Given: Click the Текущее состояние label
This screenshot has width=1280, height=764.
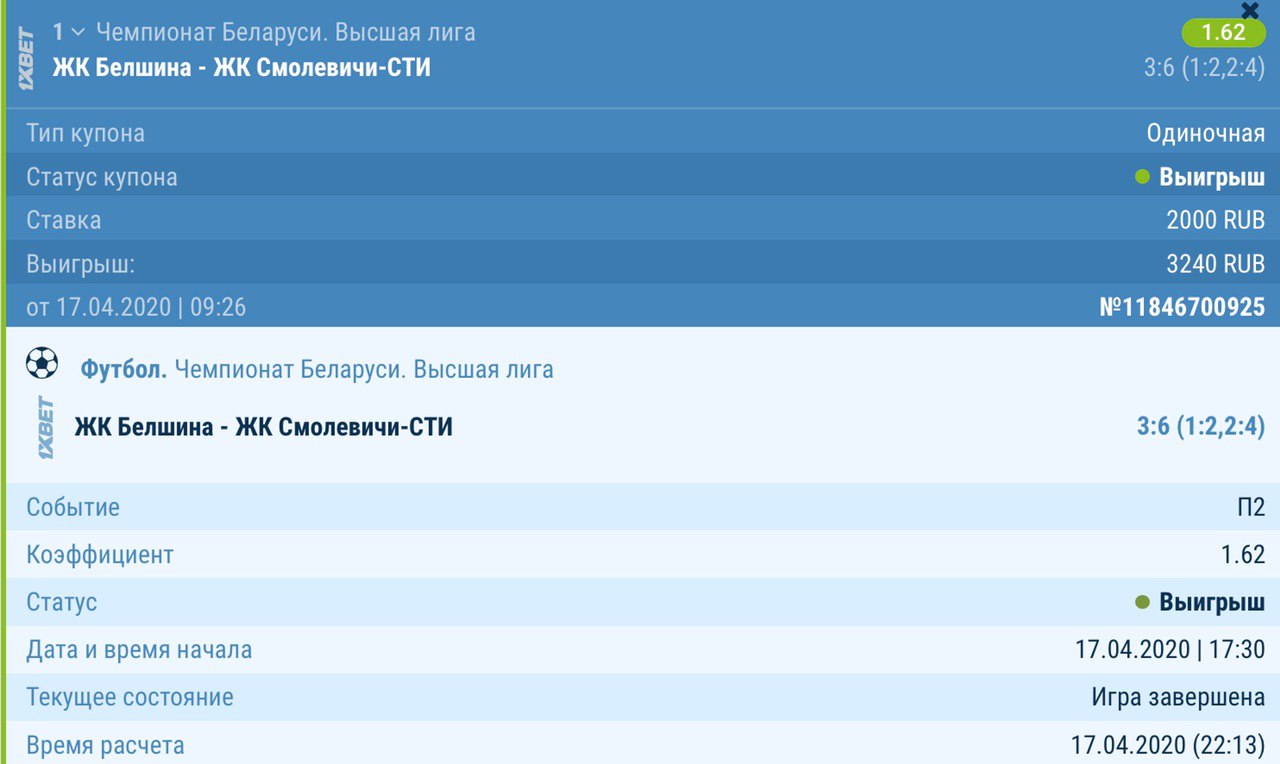Looking at the screenshot, I should (x=130, y=697).
